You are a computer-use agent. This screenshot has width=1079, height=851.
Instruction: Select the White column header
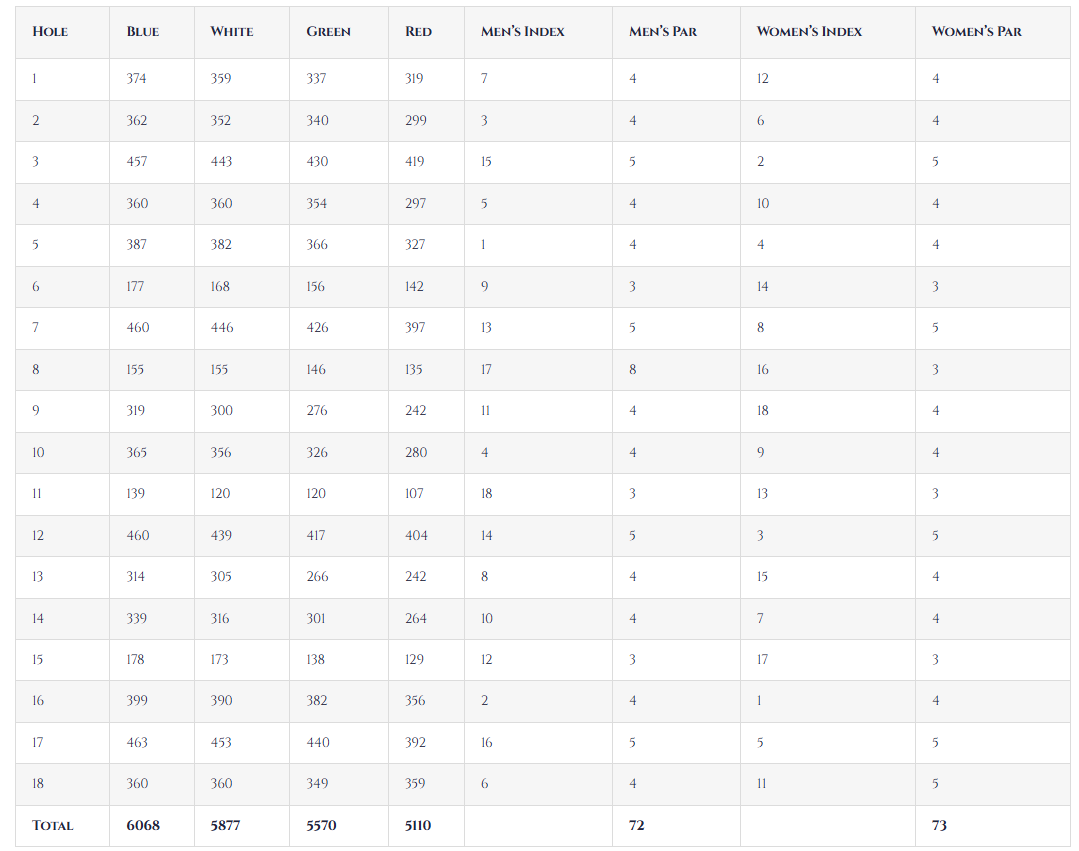(x=232, y=32)
